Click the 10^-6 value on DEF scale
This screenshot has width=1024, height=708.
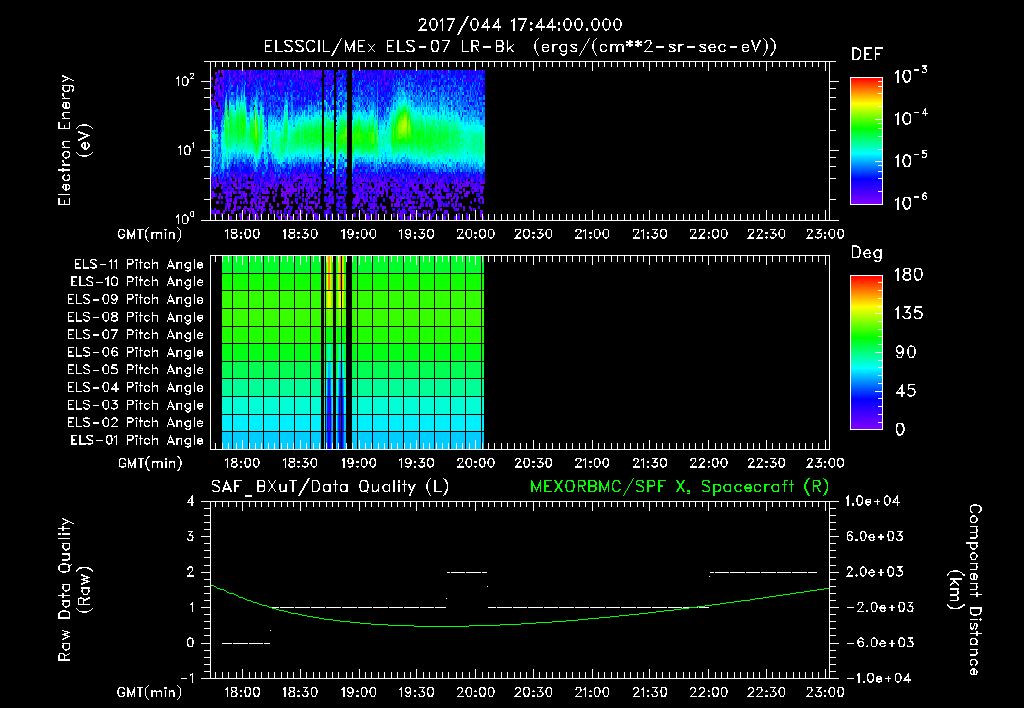[x=910, y=202]
